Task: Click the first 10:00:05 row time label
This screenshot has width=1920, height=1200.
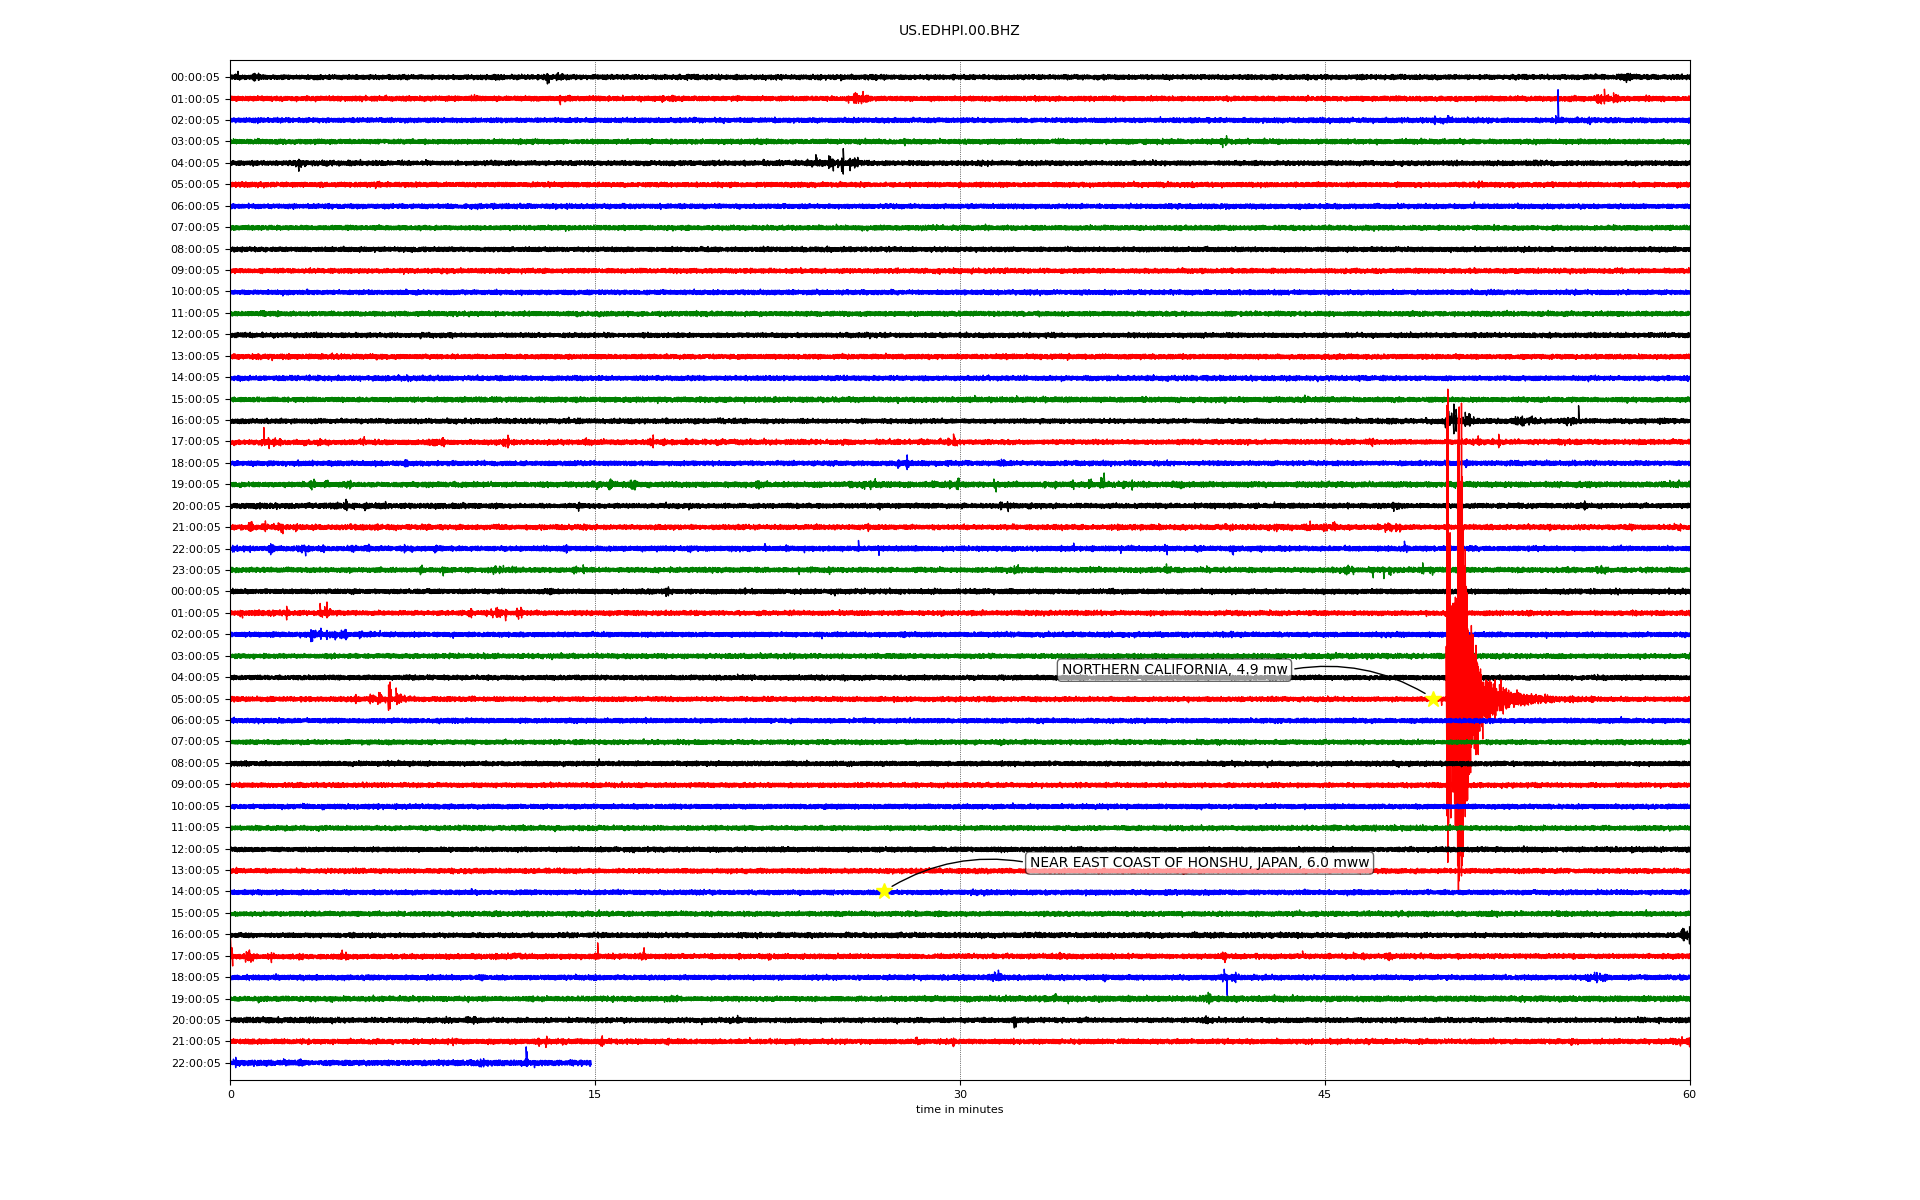Action: tap(195, 292)
